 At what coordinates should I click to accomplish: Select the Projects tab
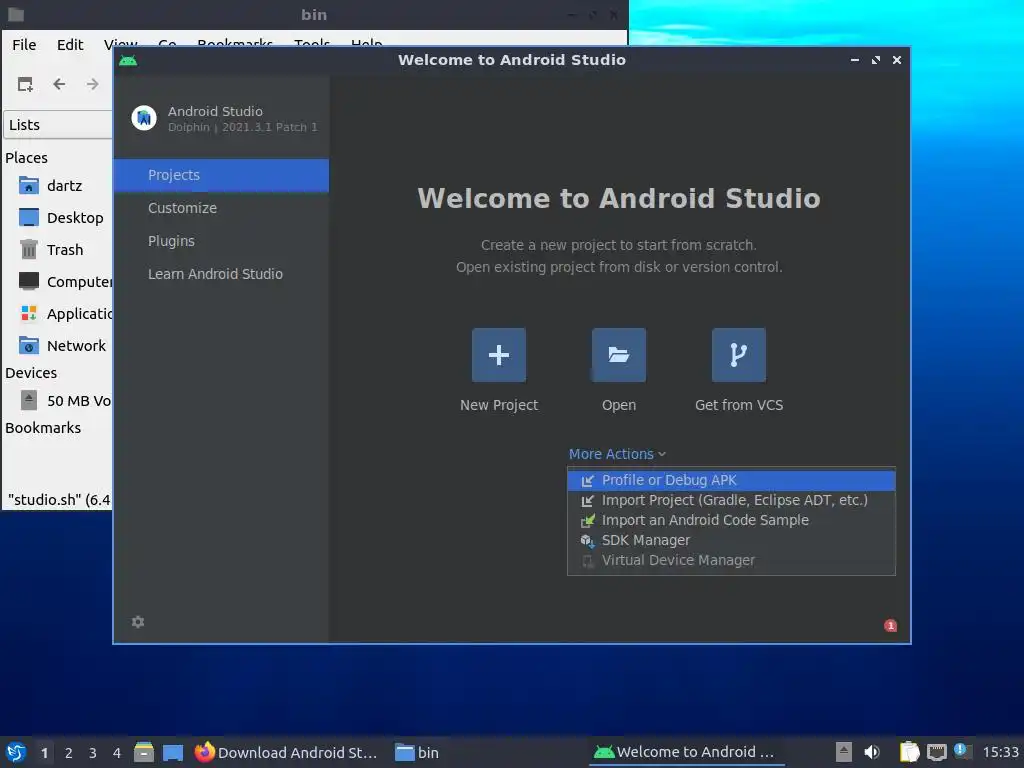221,175
